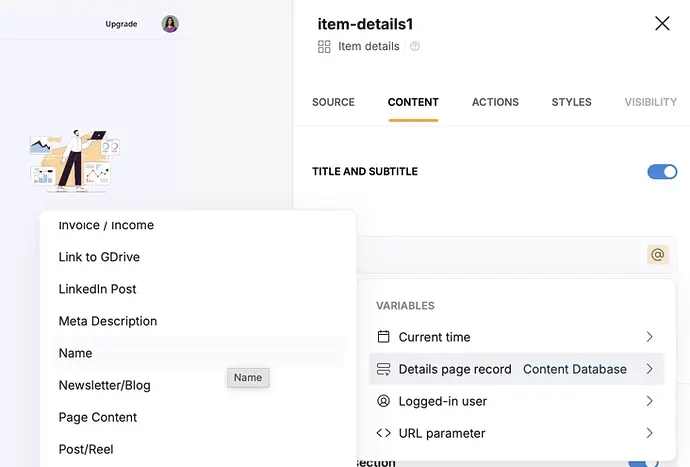690x467 pixels.
Task: Click the Logged-in user person icon
Action: [x=383, y=401]
